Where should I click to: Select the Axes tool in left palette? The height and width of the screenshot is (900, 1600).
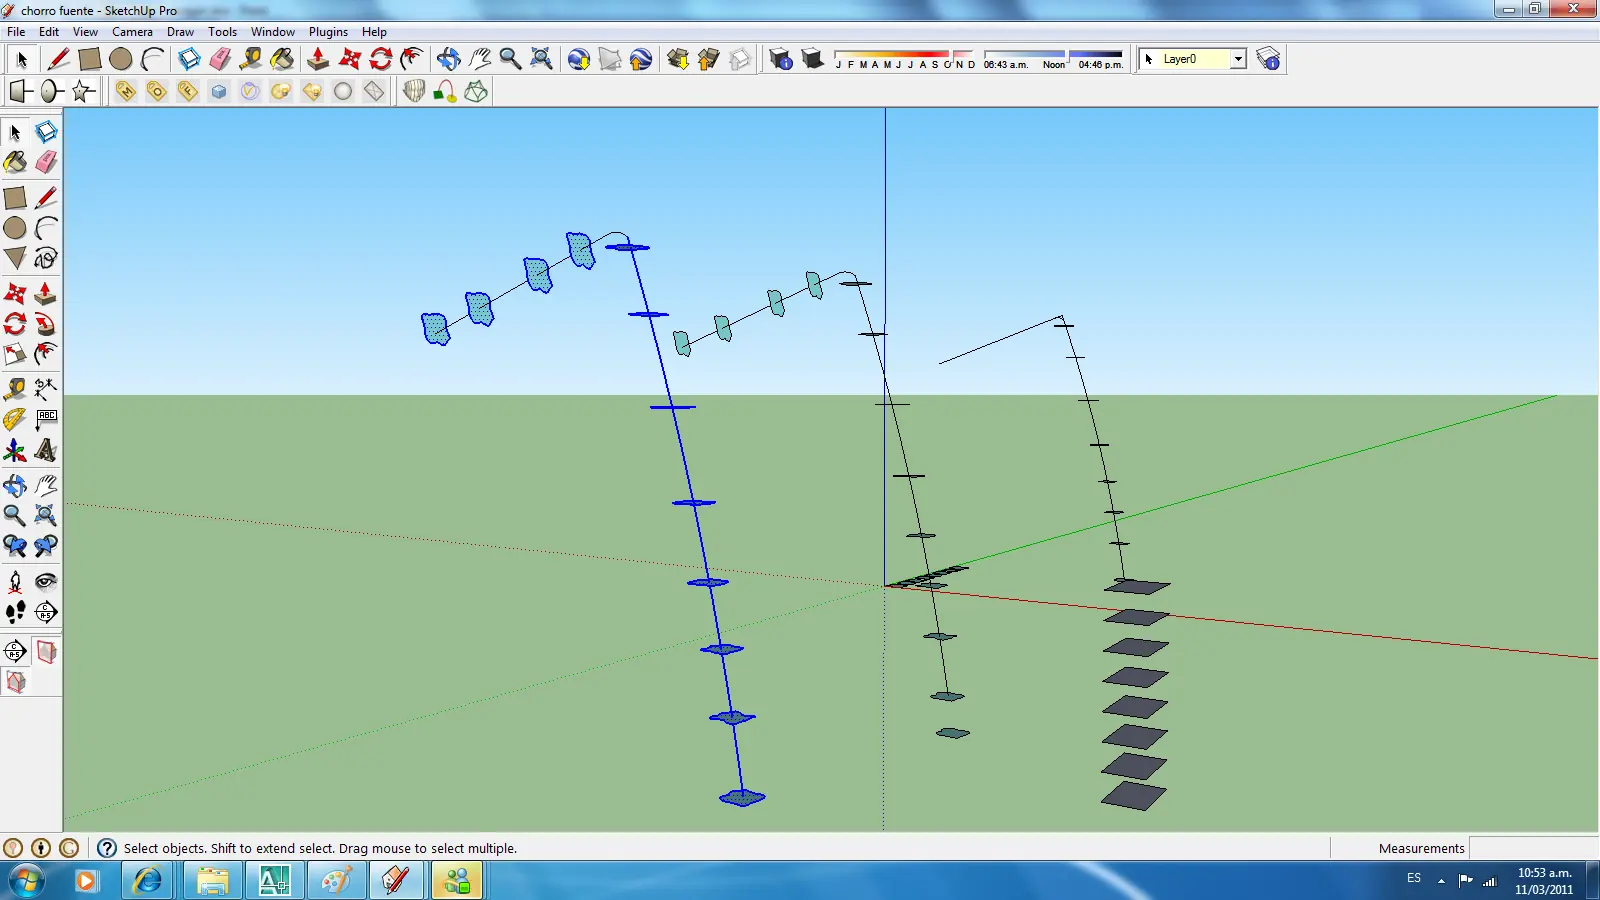point(15,450)
